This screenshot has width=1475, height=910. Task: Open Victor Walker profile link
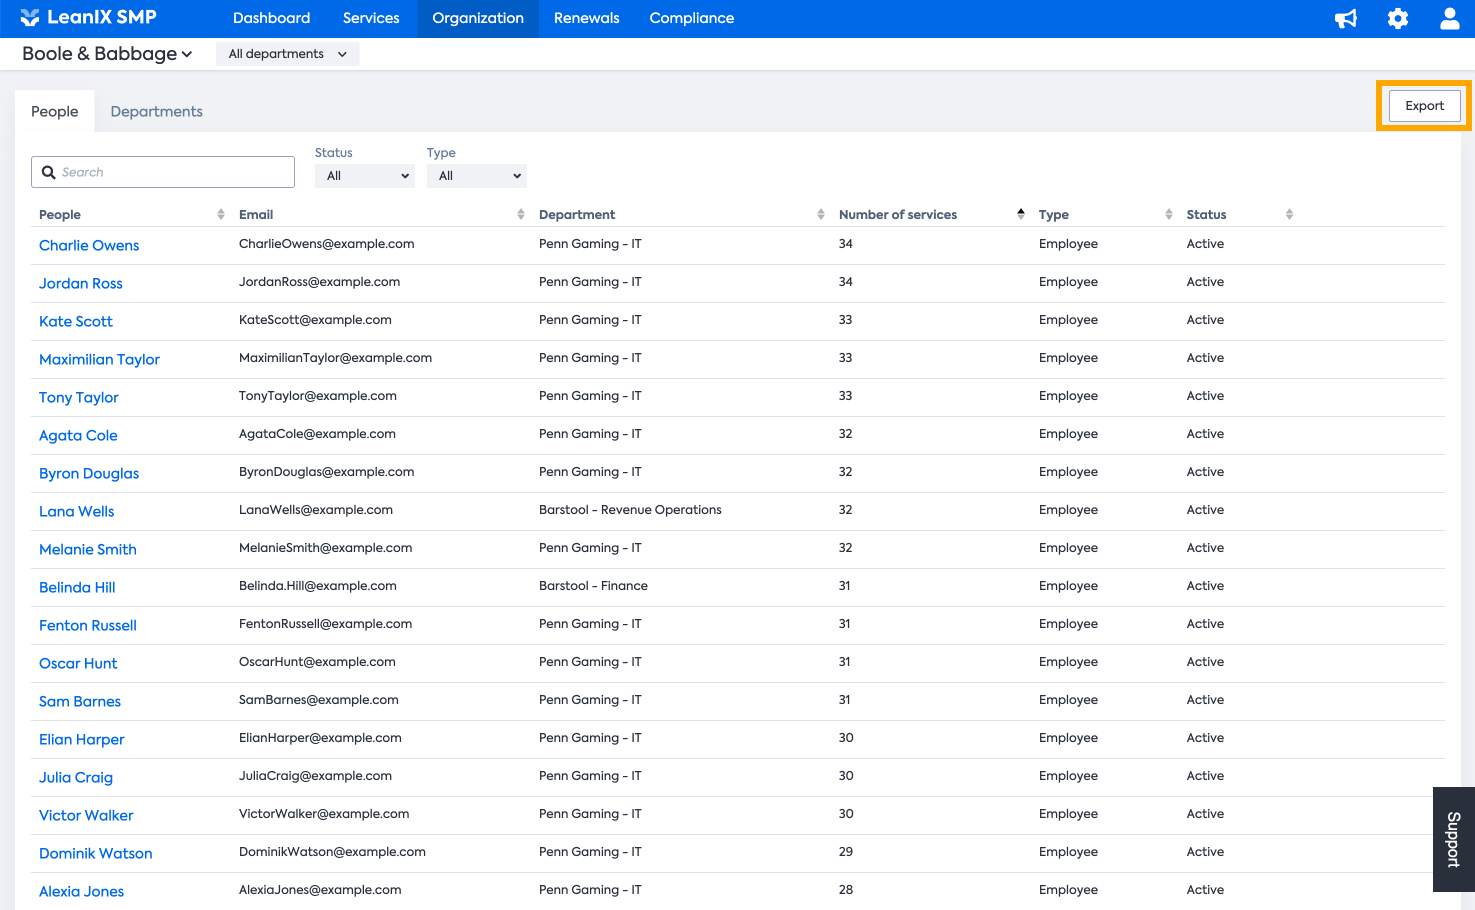pyautogui.click(x=86, y=815)
